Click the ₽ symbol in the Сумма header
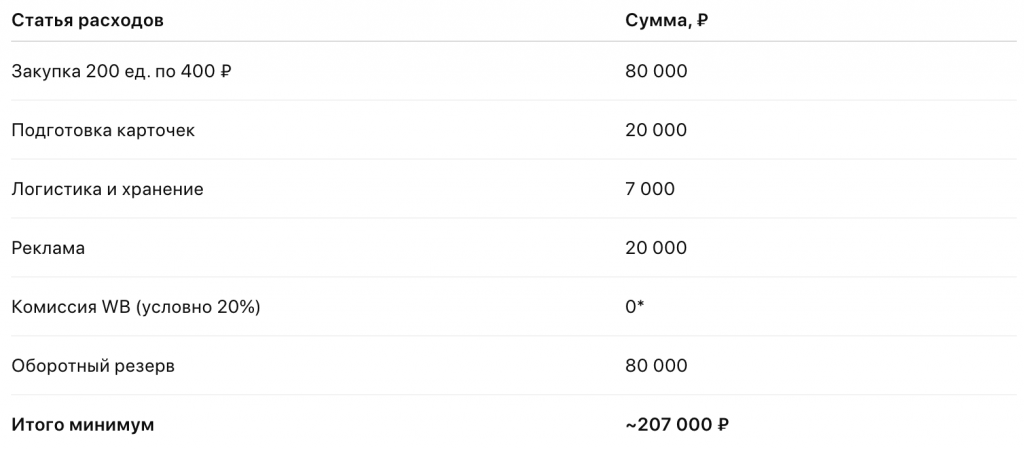This screenshot has height=449, width=1024. [x=702, y=20]
